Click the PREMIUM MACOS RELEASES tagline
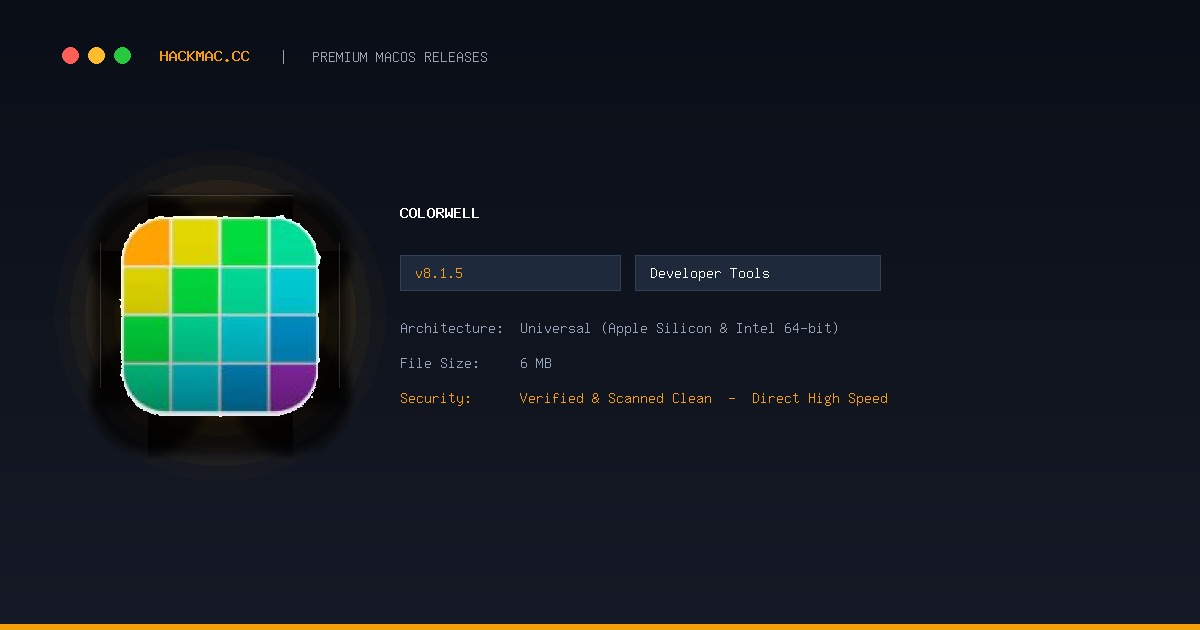The width and height of the screenshot is (1200, 630). click(400, 57)
